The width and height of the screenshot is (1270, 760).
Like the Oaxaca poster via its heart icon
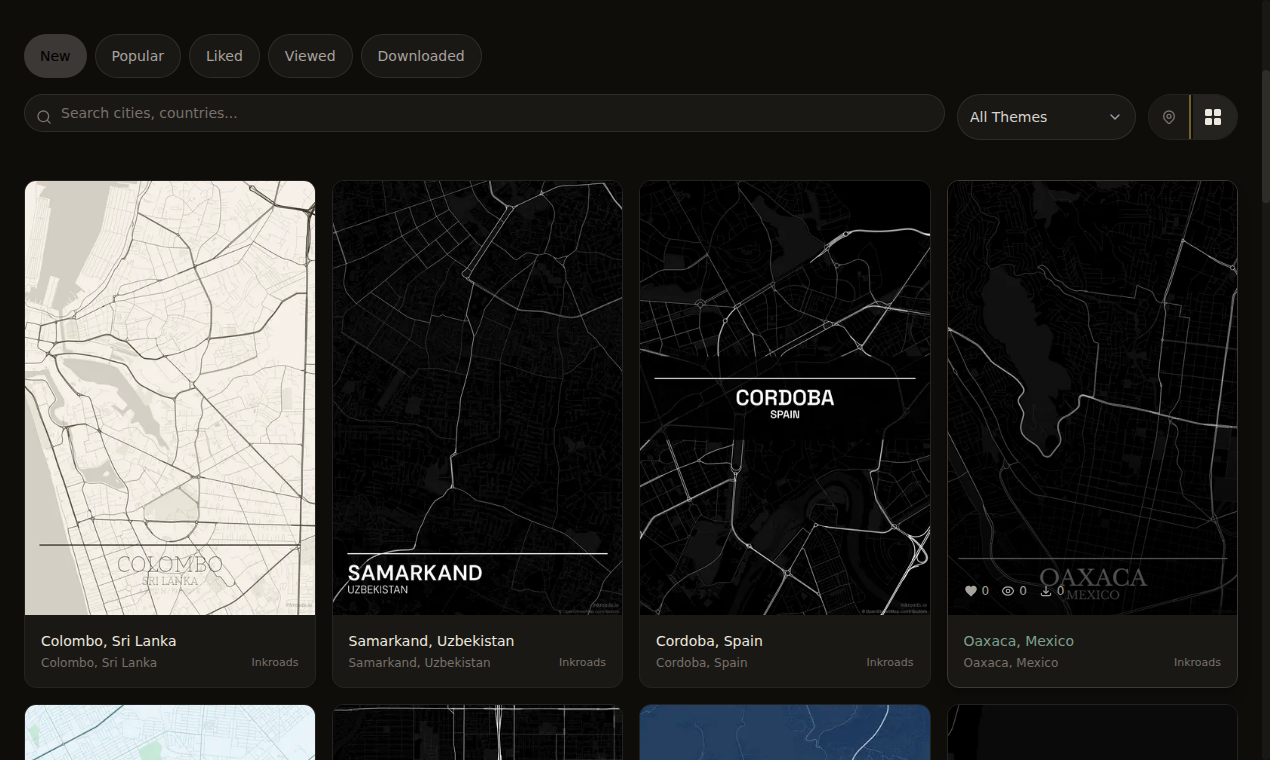tap(969, 590)
